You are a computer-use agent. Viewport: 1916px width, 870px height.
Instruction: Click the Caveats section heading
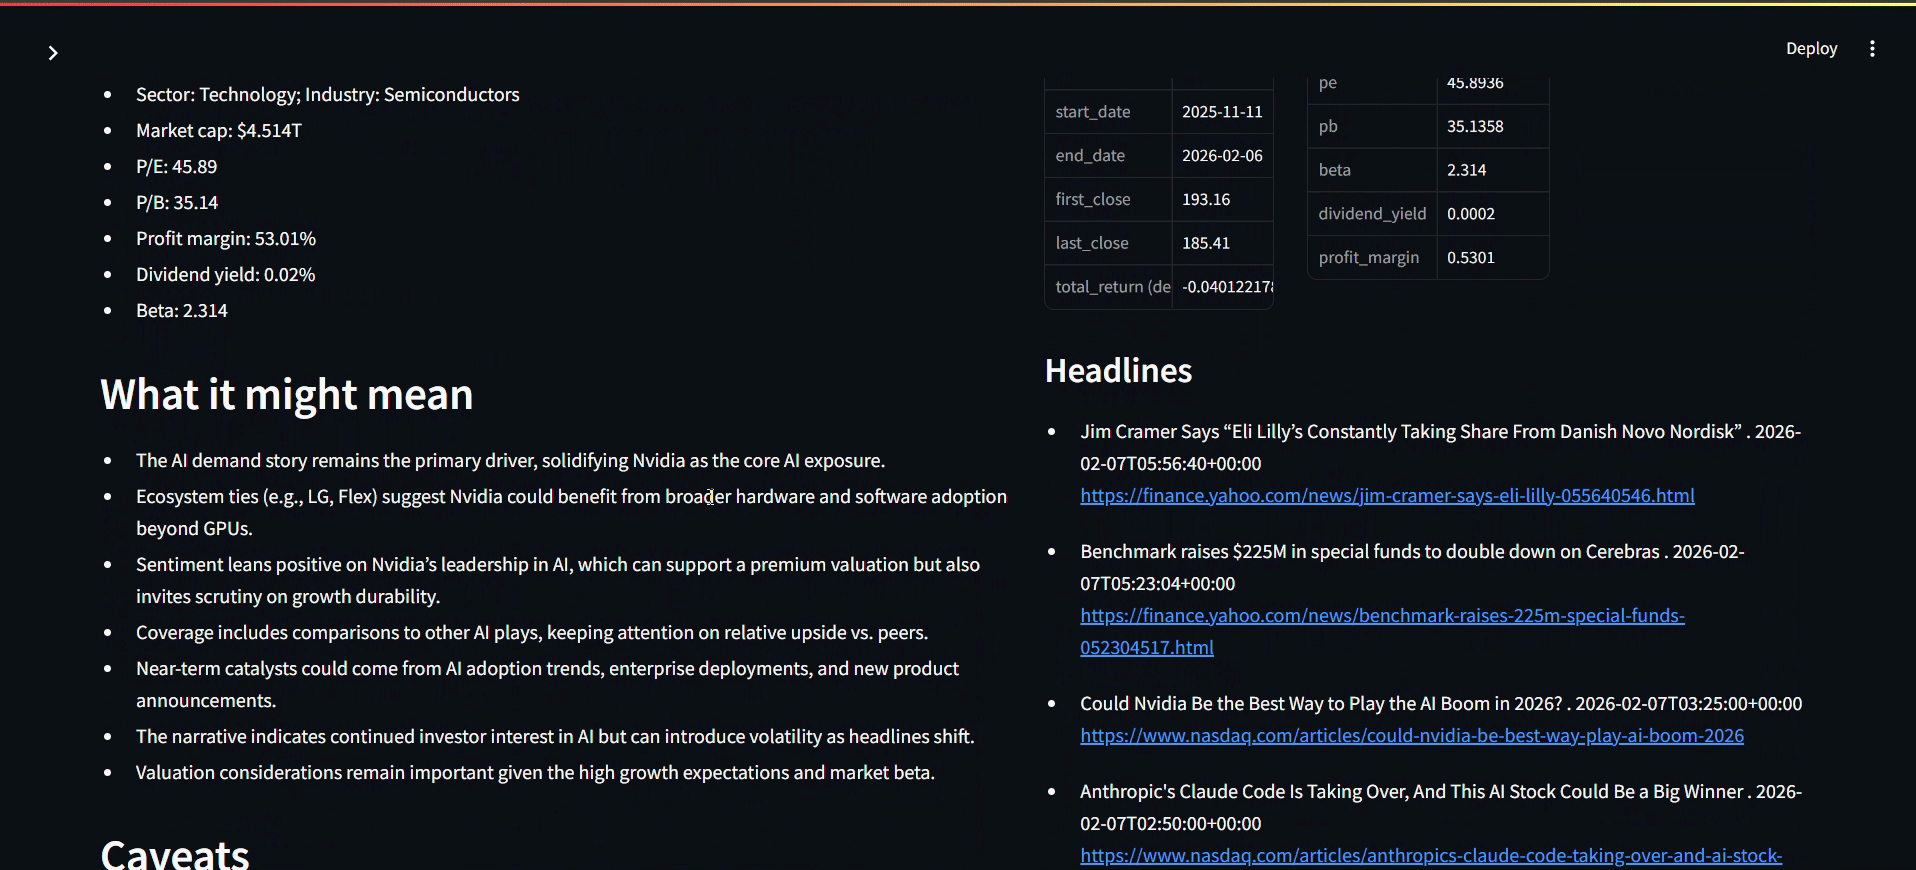[175, 854]
